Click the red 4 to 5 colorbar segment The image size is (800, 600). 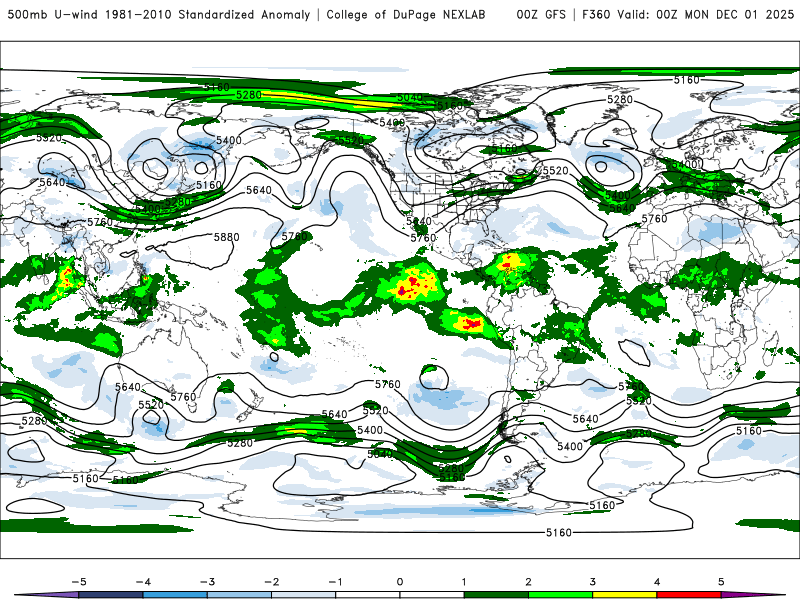coord(689,595)
